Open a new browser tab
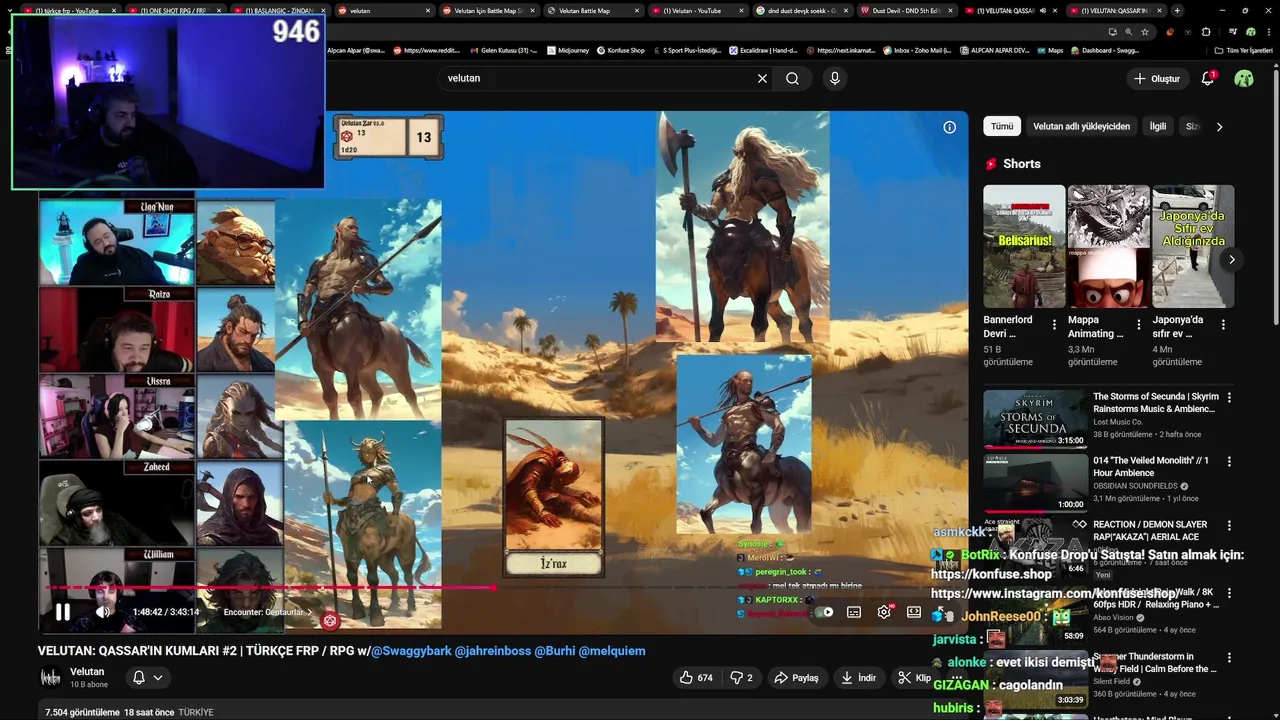Screen dimensions: 1280x720 pyautogui.click(x=1177, y=10)
